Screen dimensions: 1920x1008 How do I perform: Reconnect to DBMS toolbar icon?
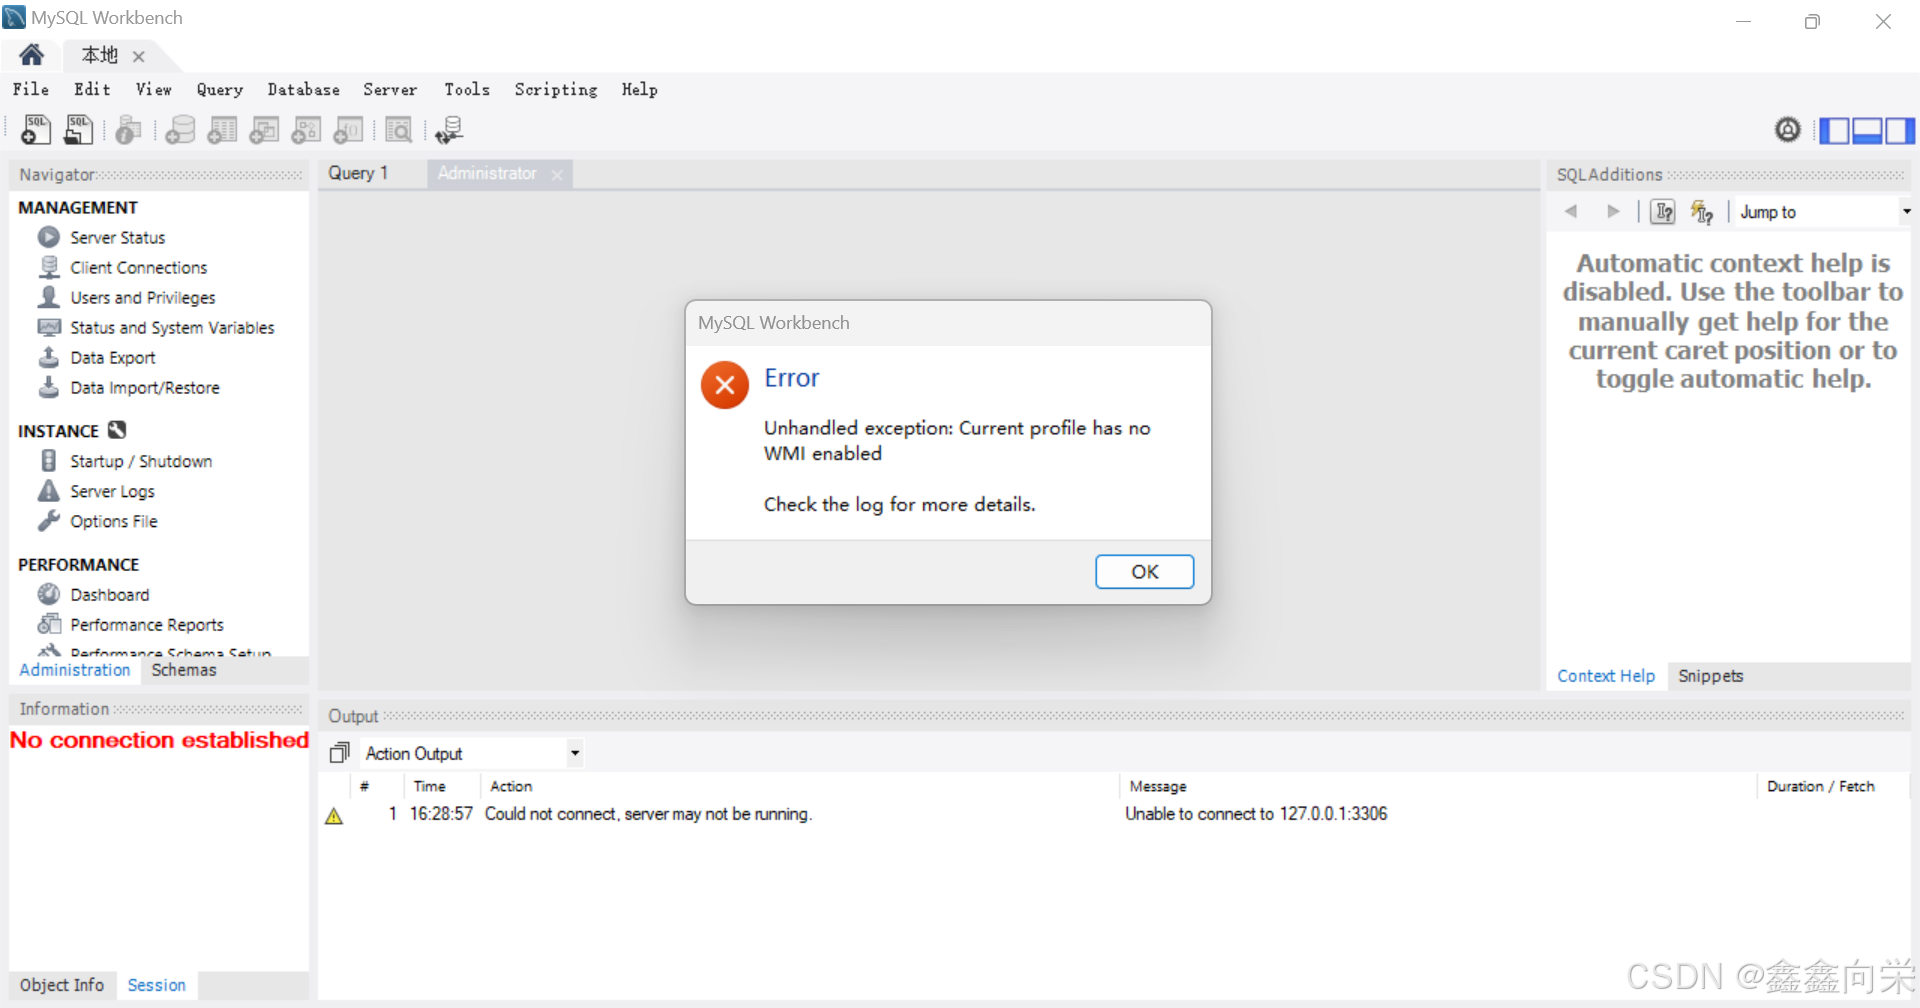[x=449, y=130]
